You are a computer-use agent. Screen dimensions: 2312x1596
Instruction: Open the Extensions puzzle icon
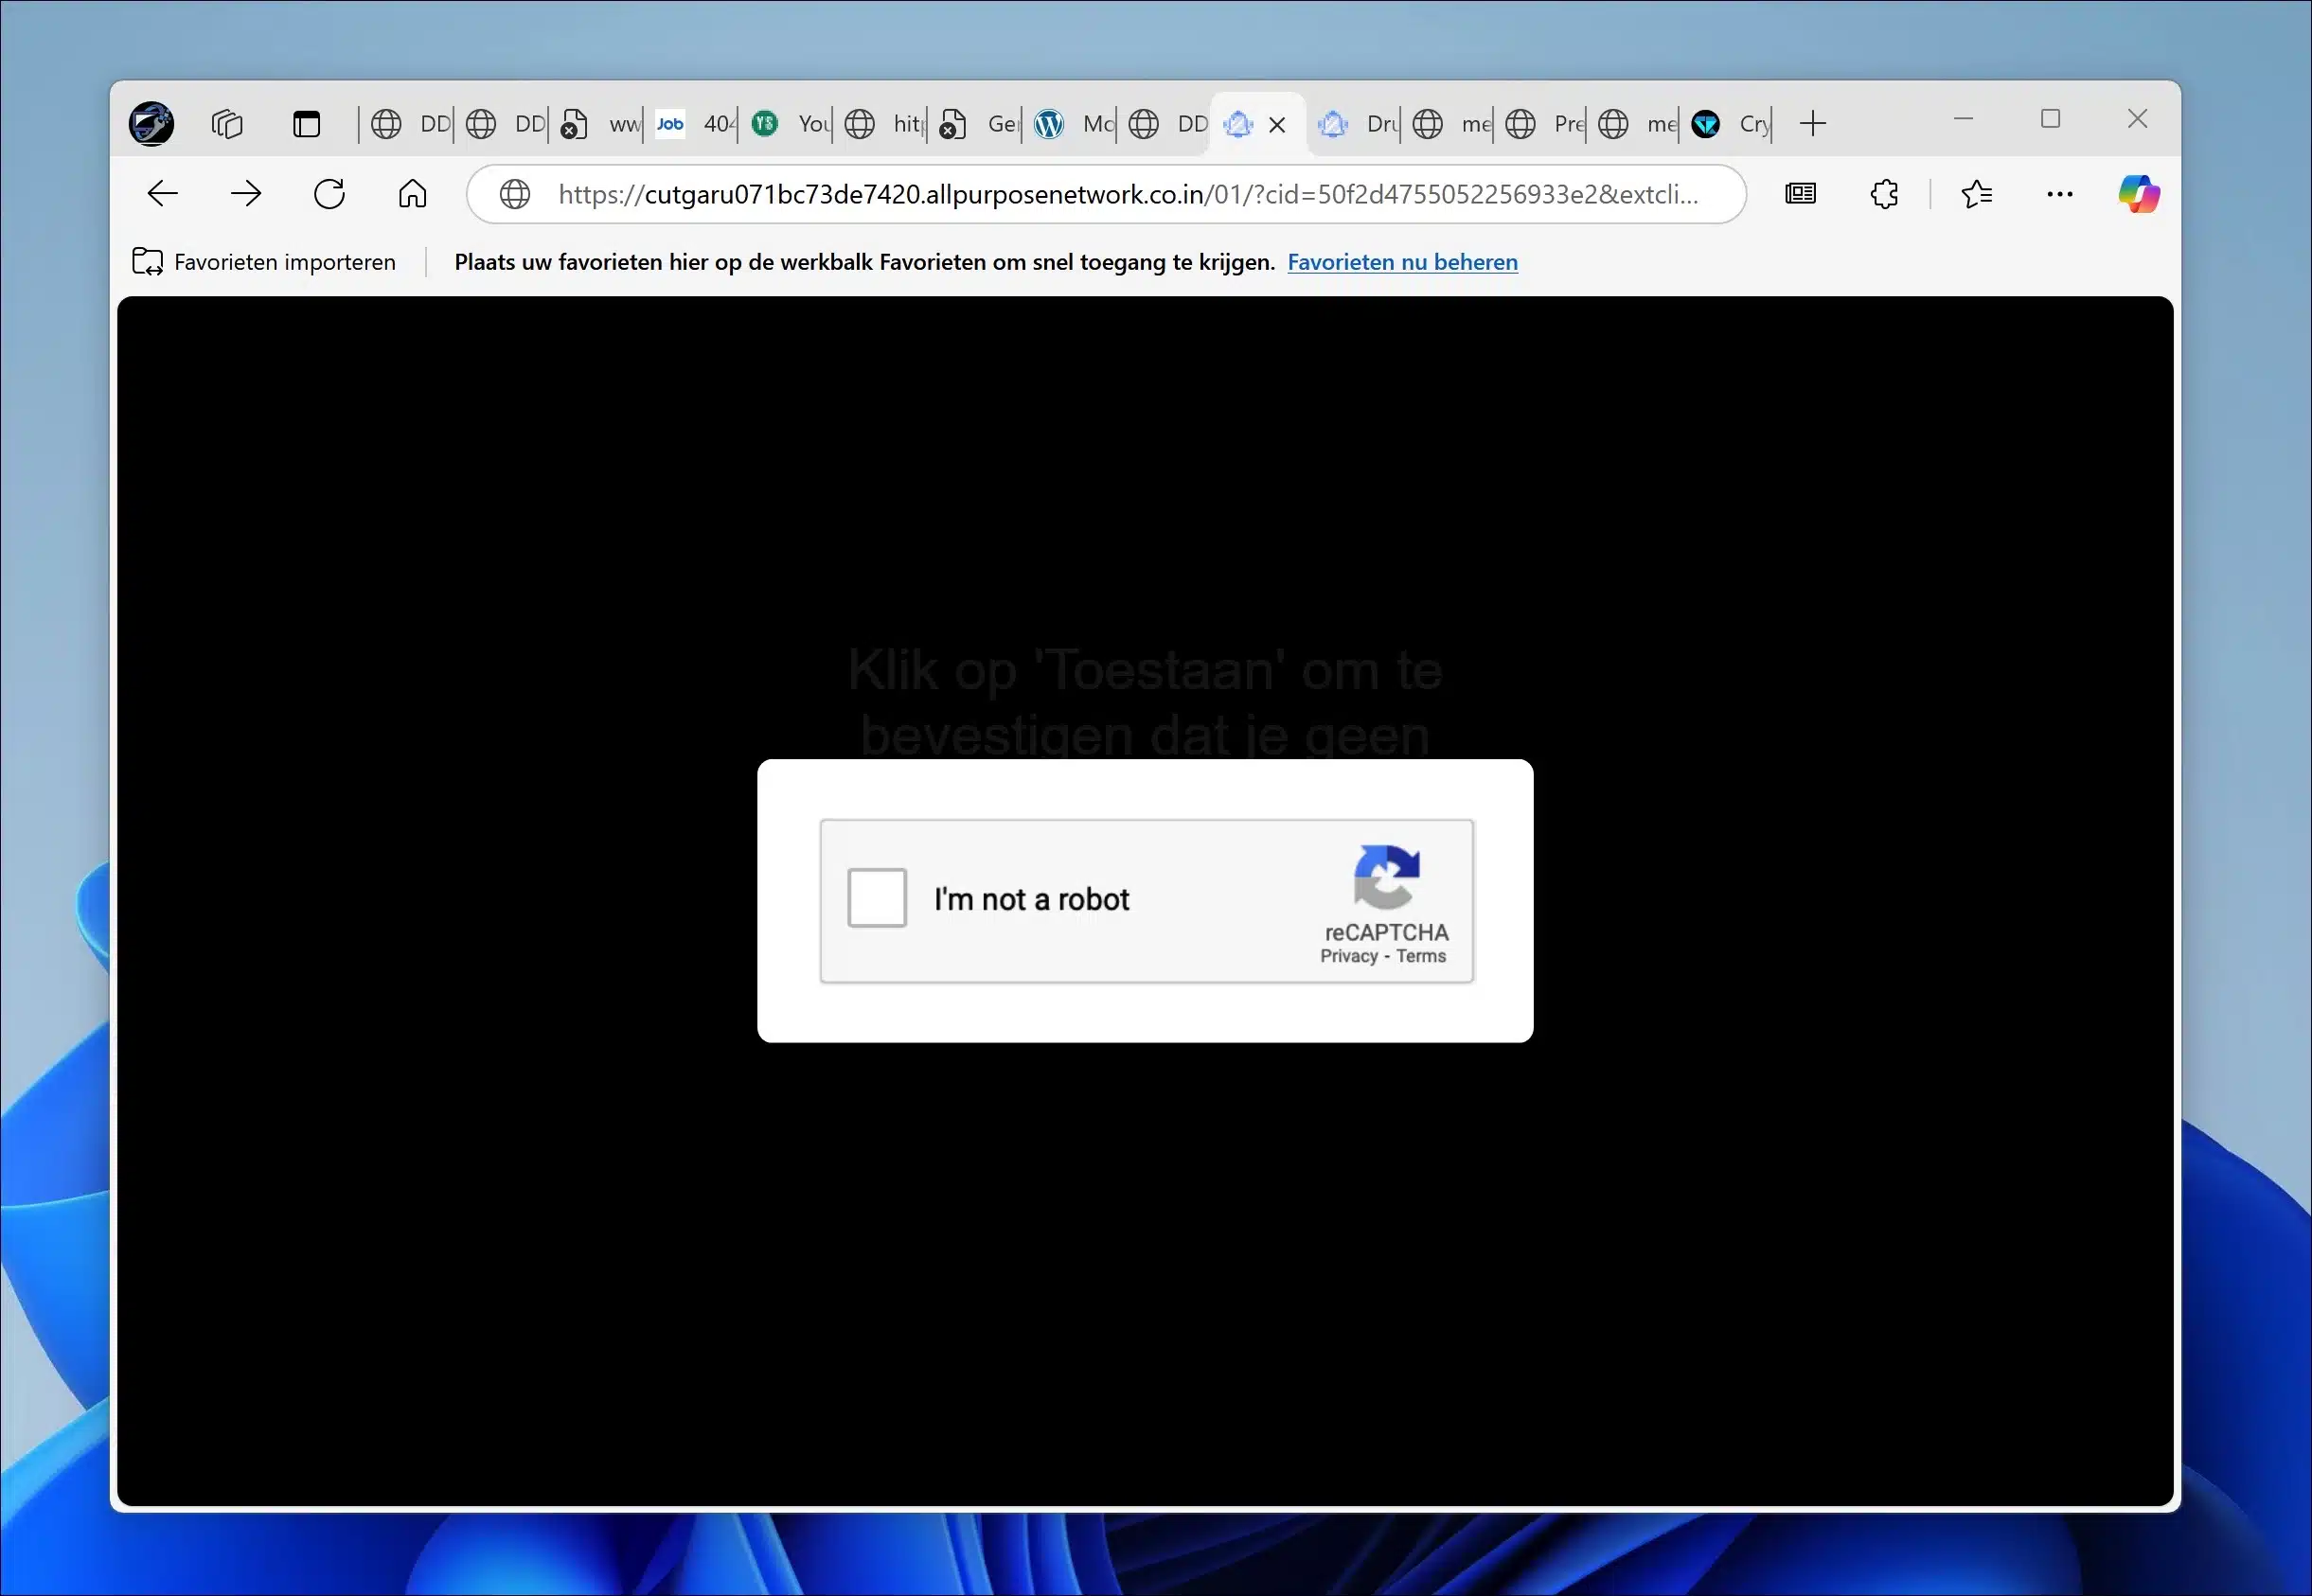pyautogui.click(x=1884, y=194)
